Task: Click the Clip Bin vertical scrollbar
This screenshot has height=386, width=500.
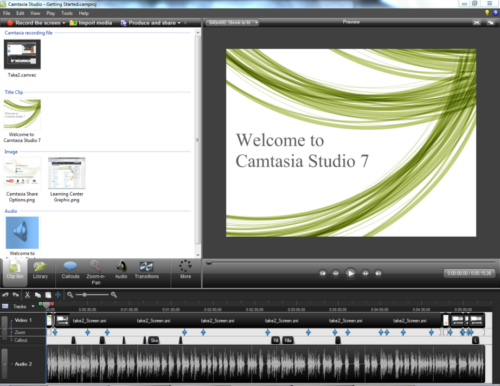Action: coord(198,140)
